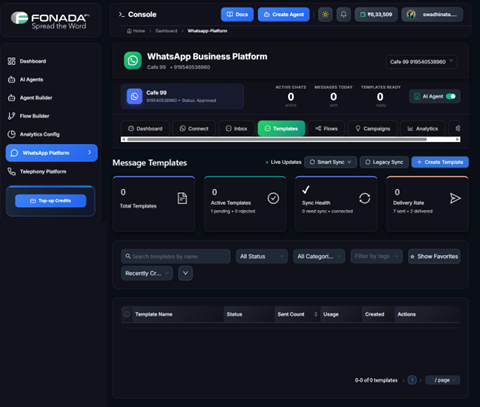
Task: Open Agent Builder in the sidebar
Action: [x=51, y=98]
